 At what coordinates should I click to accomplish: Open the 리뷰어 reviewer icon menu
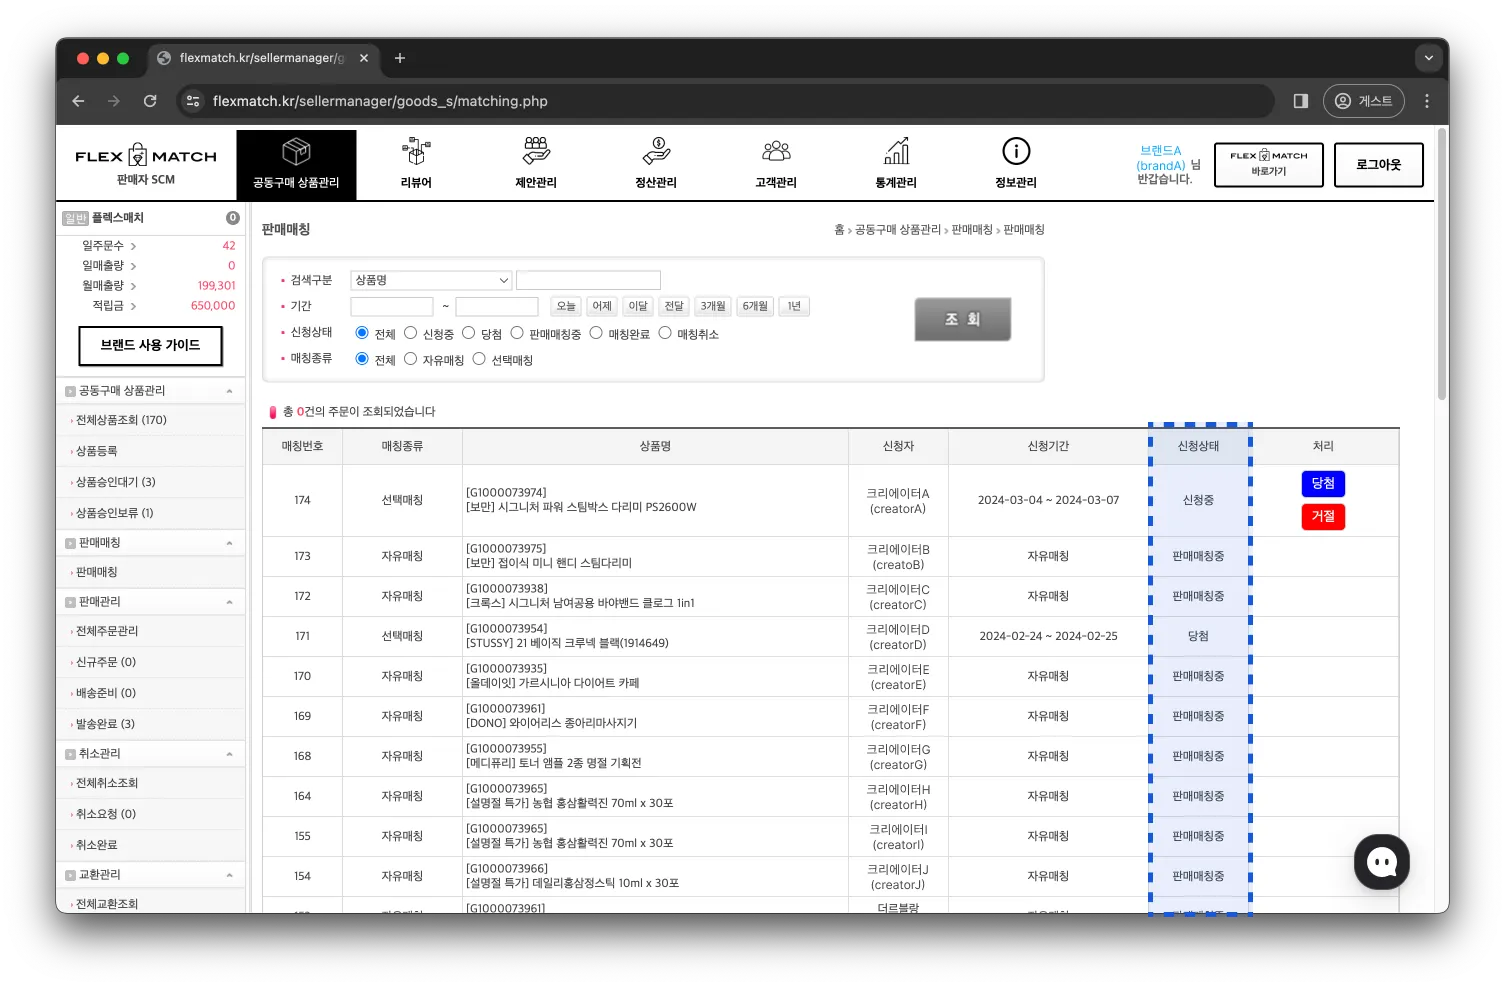coord(416,152)
